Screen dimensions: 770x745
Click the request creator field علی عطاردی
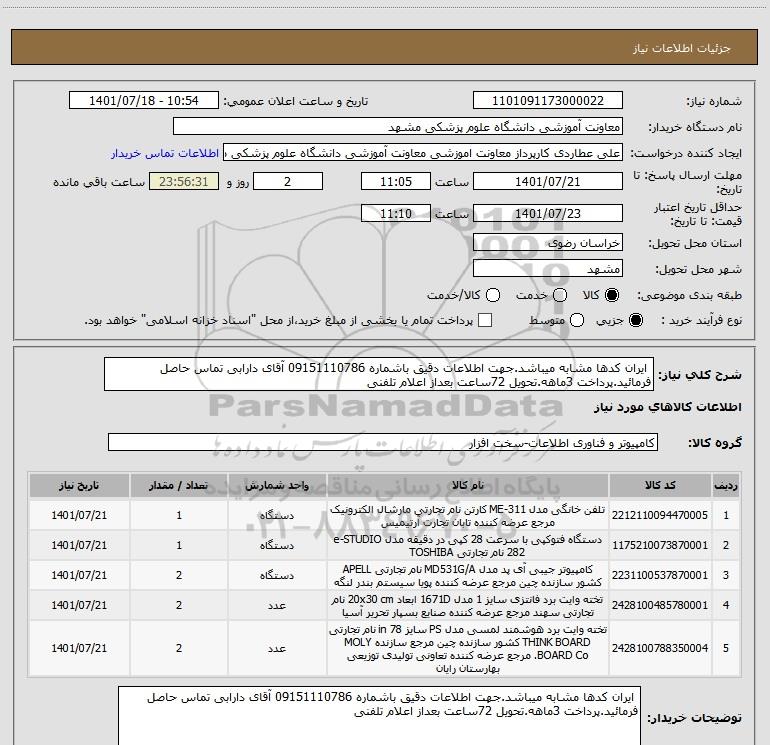(423, 153)
